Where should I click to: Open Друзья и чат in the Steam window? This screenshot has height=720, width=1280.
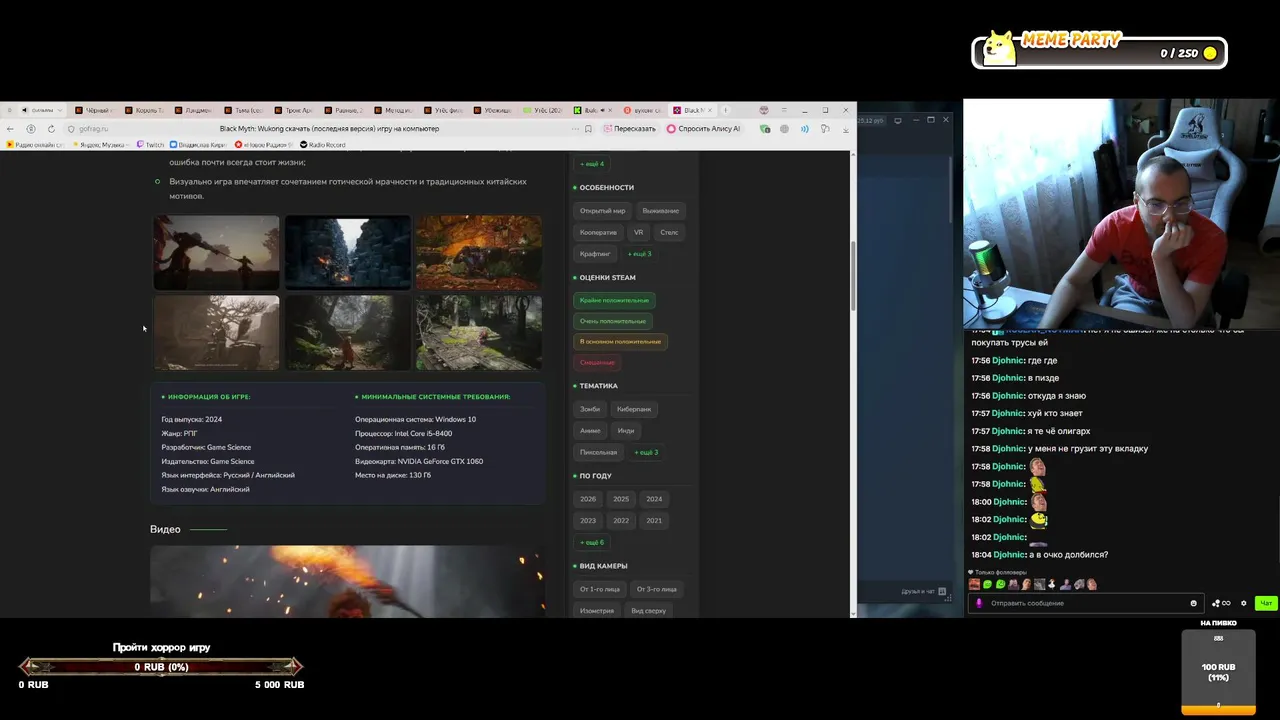pos(924,591)
